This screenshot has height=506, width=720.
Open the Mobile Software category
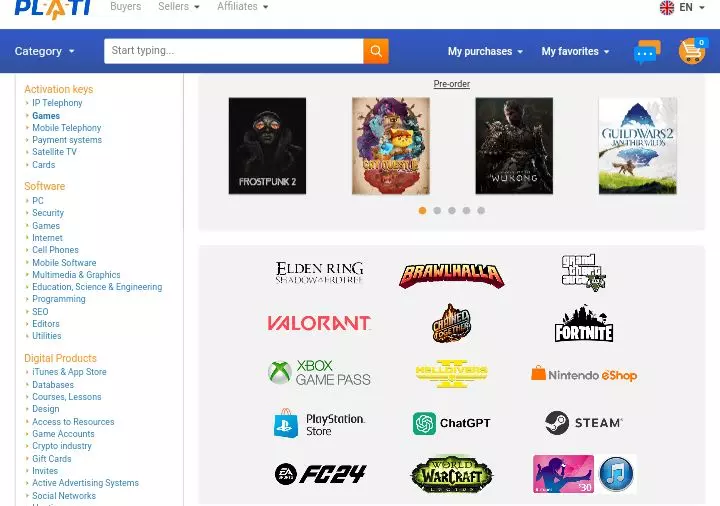coord(64,263)
